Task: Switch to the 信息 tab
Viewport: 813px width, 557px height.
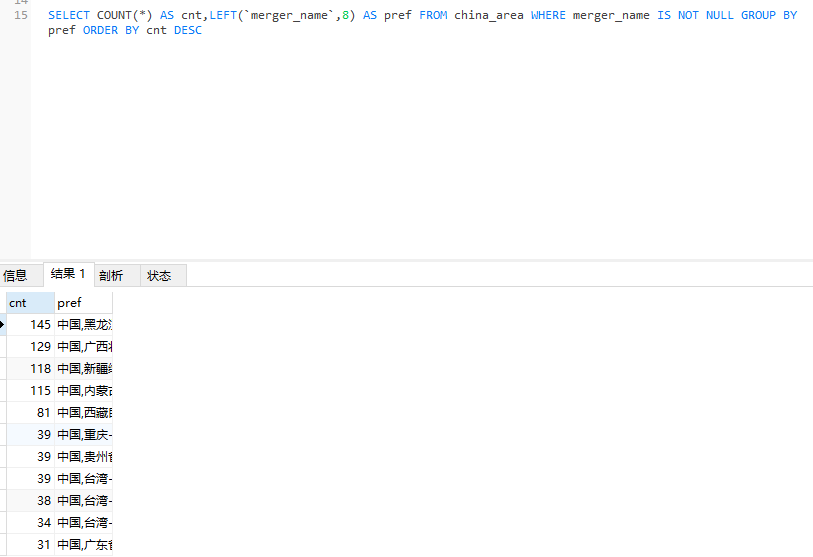Action: [15, 276]
